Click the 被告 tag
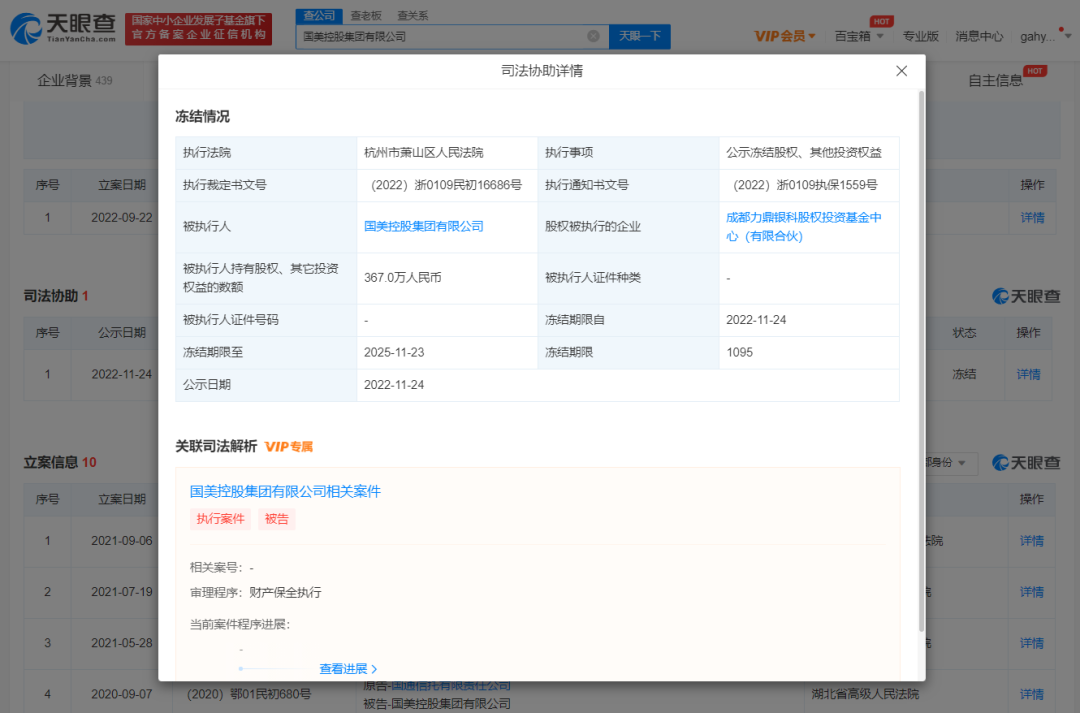Viewport: 1080px width, 713px height. [x=277, y=519]
